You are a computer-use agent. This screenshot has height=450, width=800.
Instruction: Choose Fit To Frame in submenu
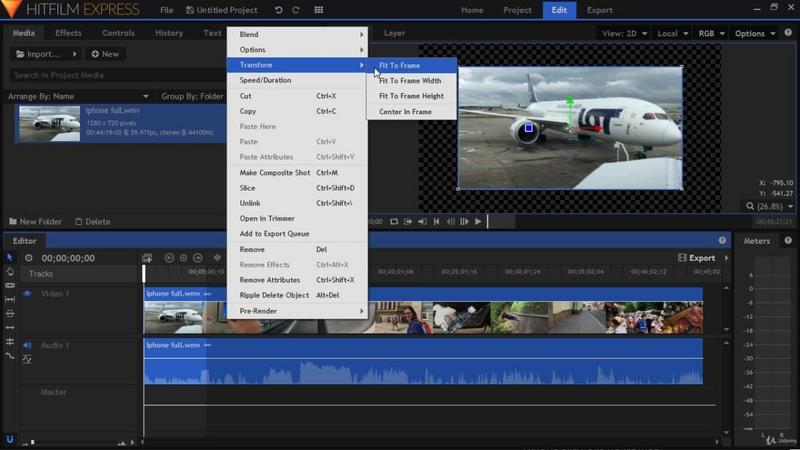411,65
